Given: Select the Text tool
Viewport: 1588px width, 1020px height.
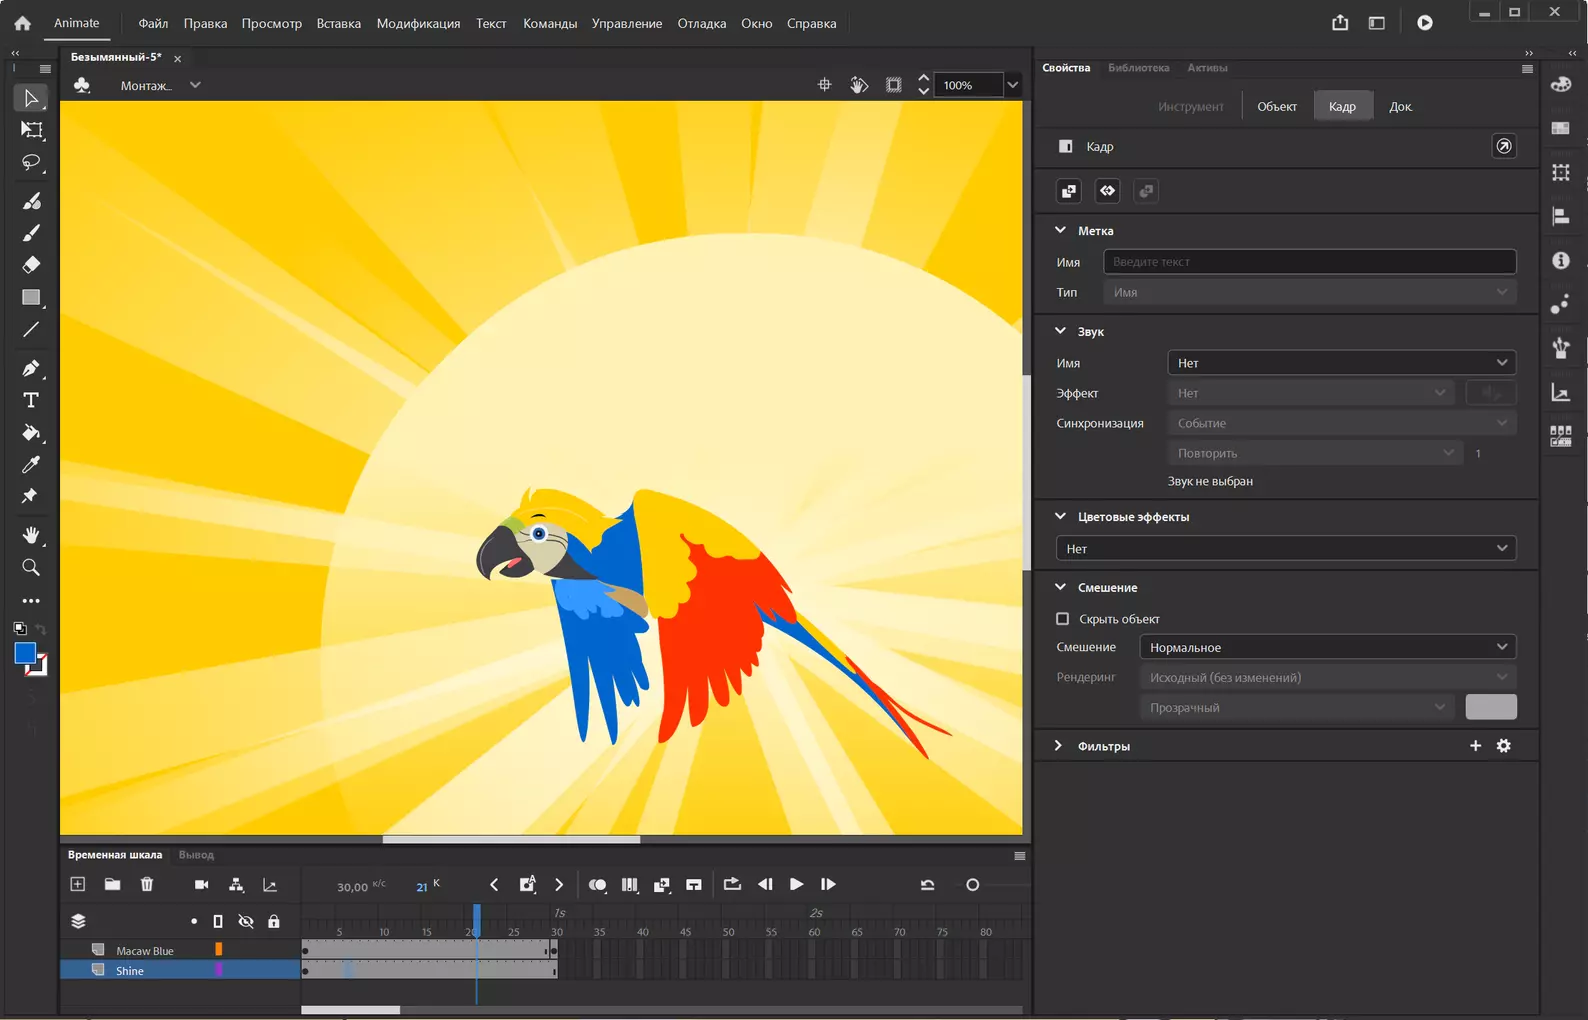Looking at the screenshot, I should [31, 400].
